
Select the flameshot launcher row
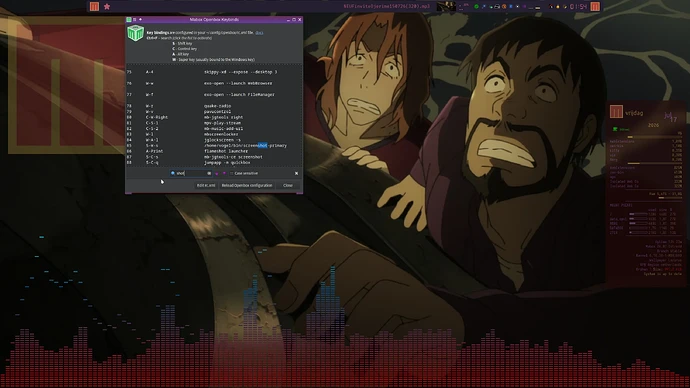[x=214, y=151]
